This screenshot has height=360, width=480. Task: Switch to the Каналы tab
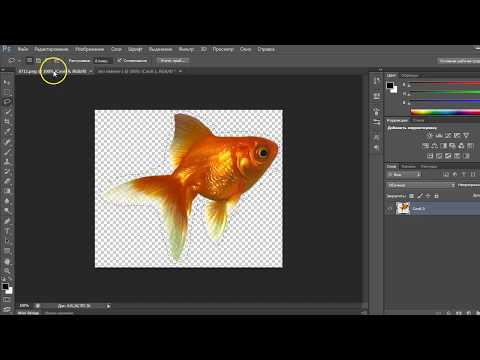click(x=408, y=166)
